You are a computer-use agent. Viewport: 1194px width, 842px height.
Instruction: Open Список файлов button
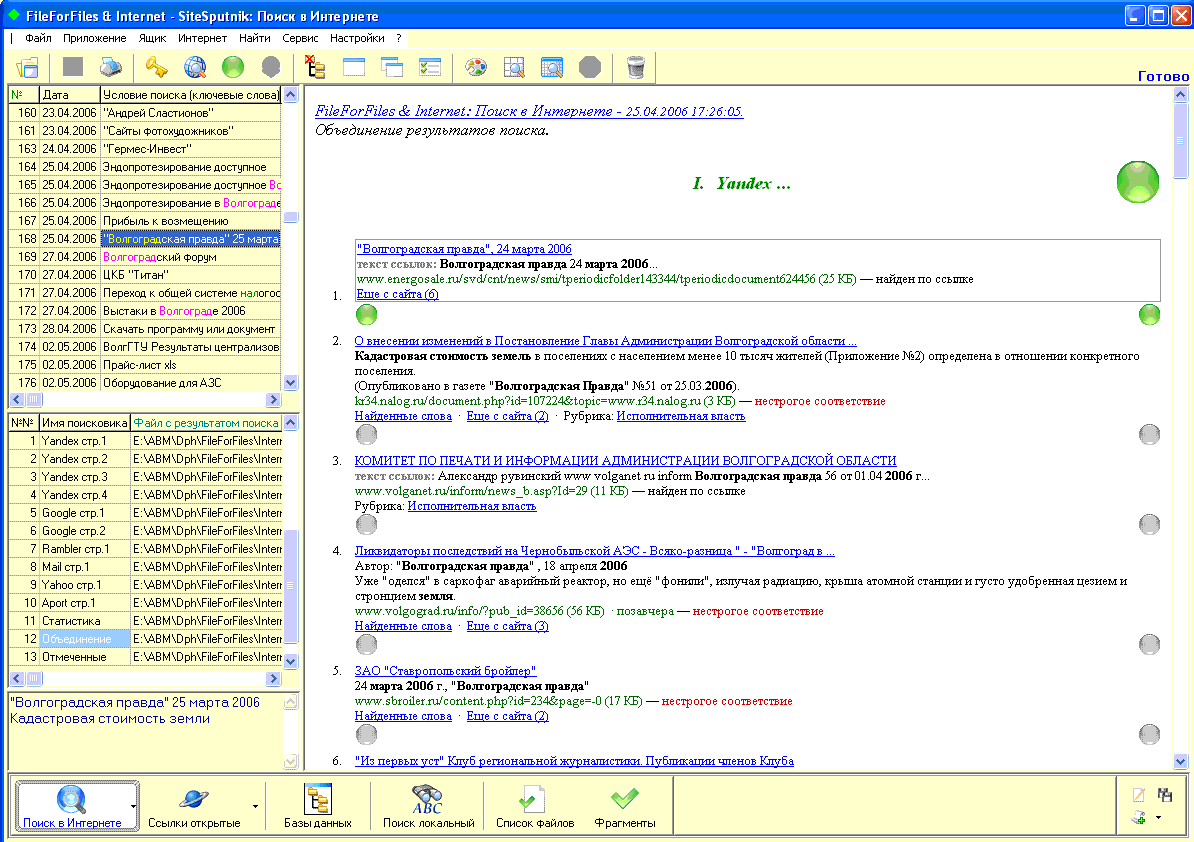pos(535,805)
